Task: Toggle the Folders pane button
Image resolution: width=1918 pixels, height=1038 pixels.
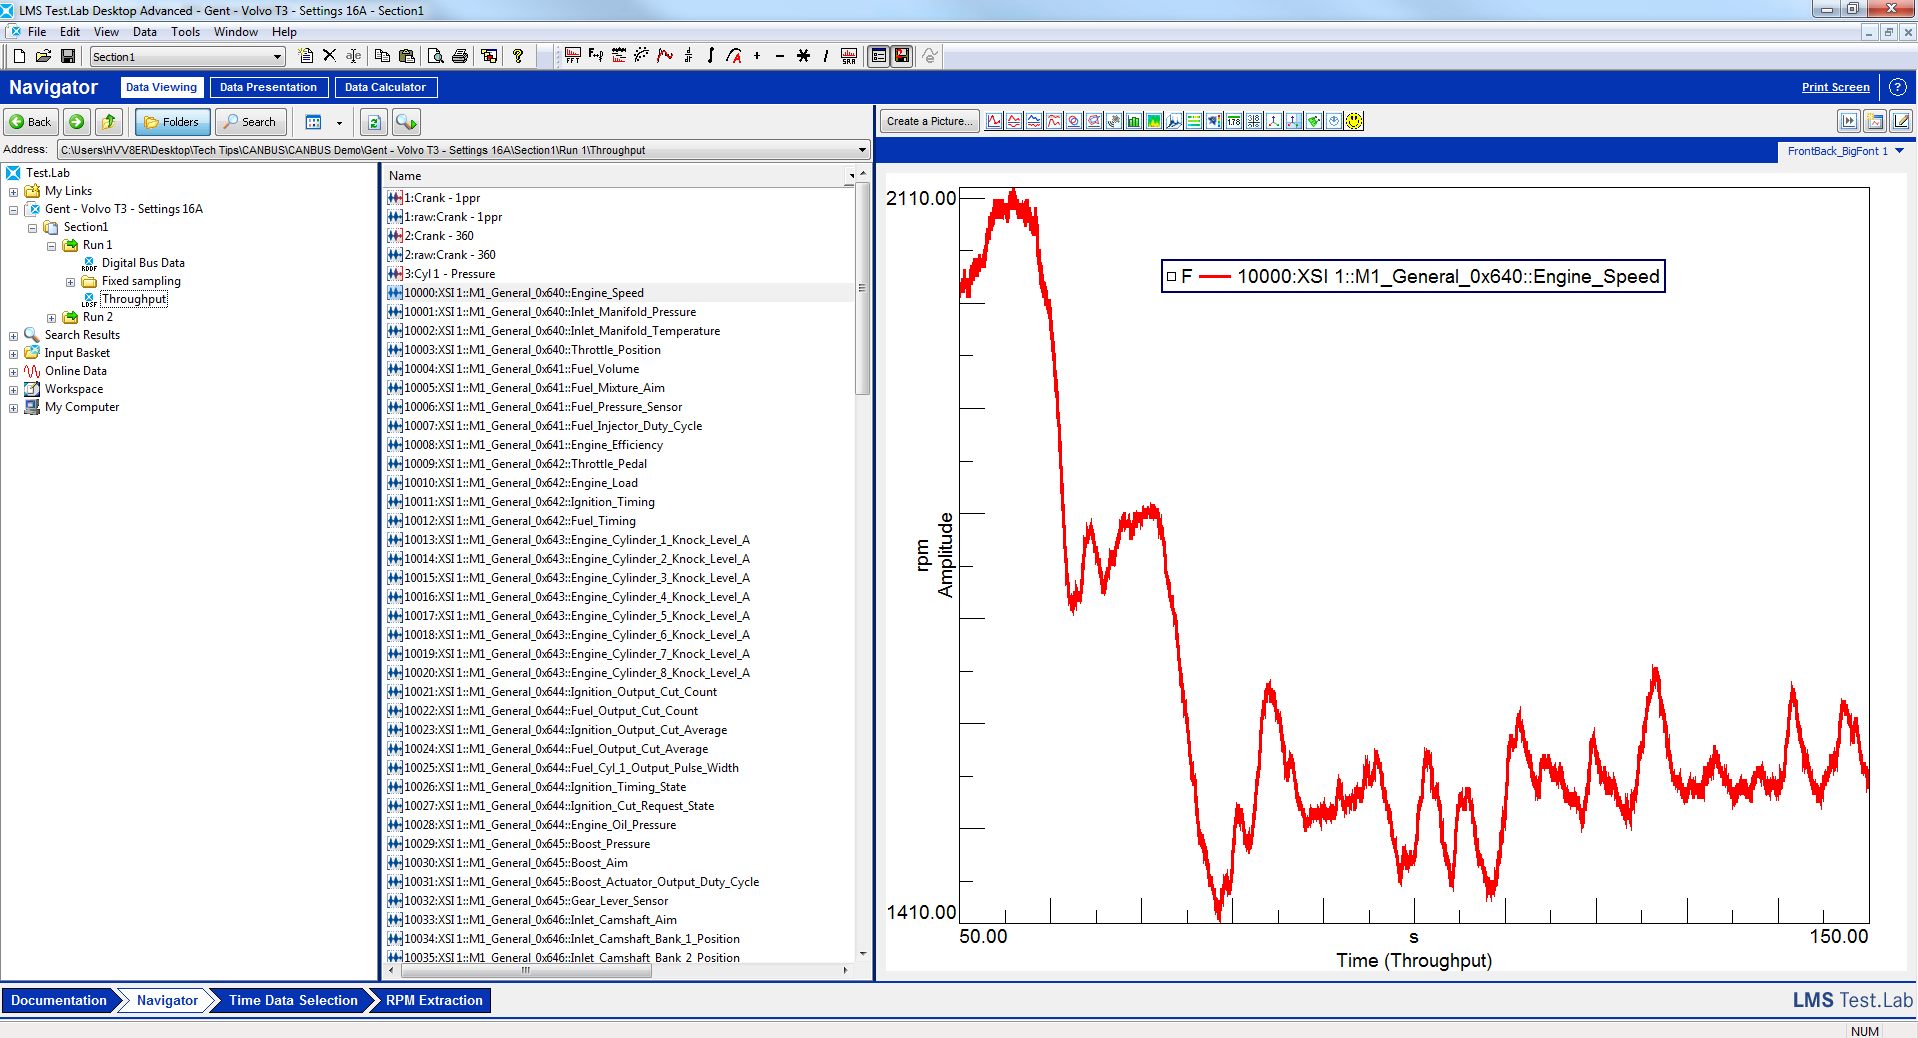Action: [x=172, y=122]
